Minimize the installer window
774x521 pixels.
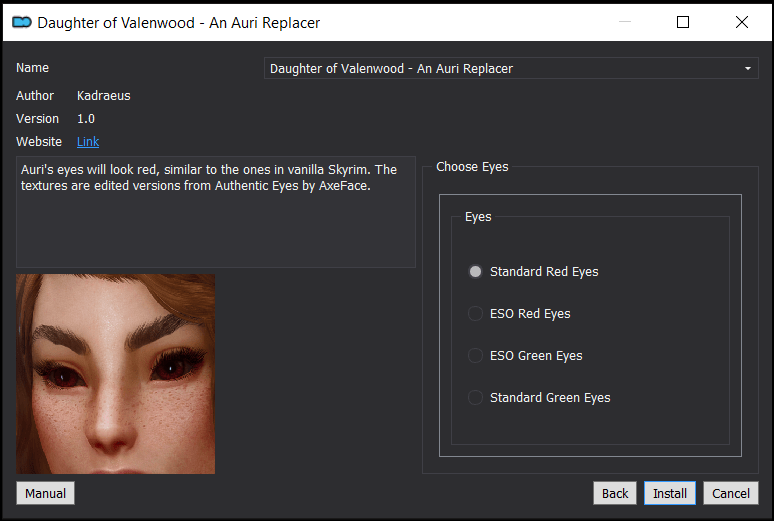[x=625, y=22]
